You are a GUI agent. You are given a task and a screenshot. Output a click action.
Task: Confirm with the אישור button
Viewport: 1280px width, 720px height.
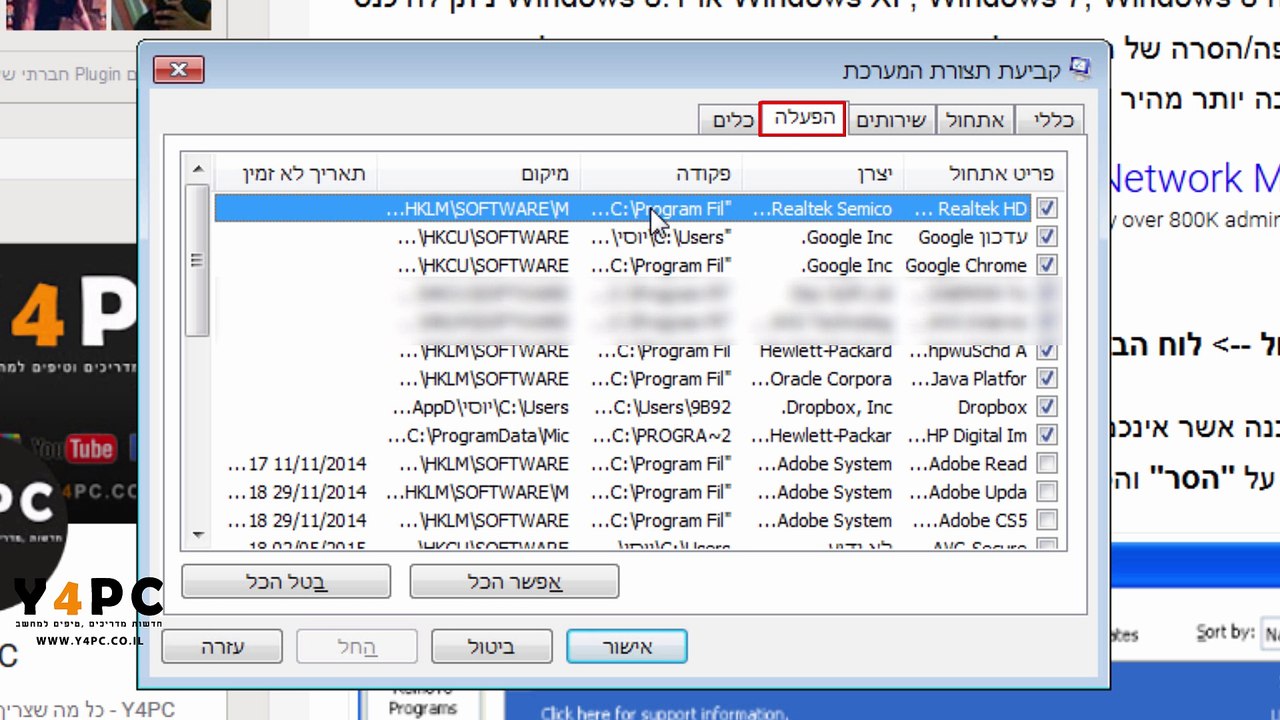(626, 646)
